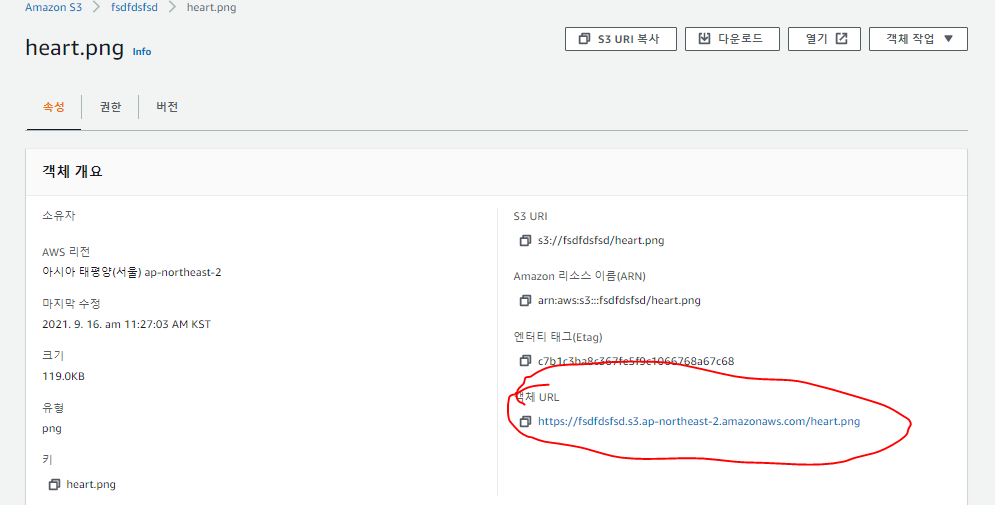Copy the Etag value icon
This screenshot has height=505, width=995.
[x=525, y=361]
